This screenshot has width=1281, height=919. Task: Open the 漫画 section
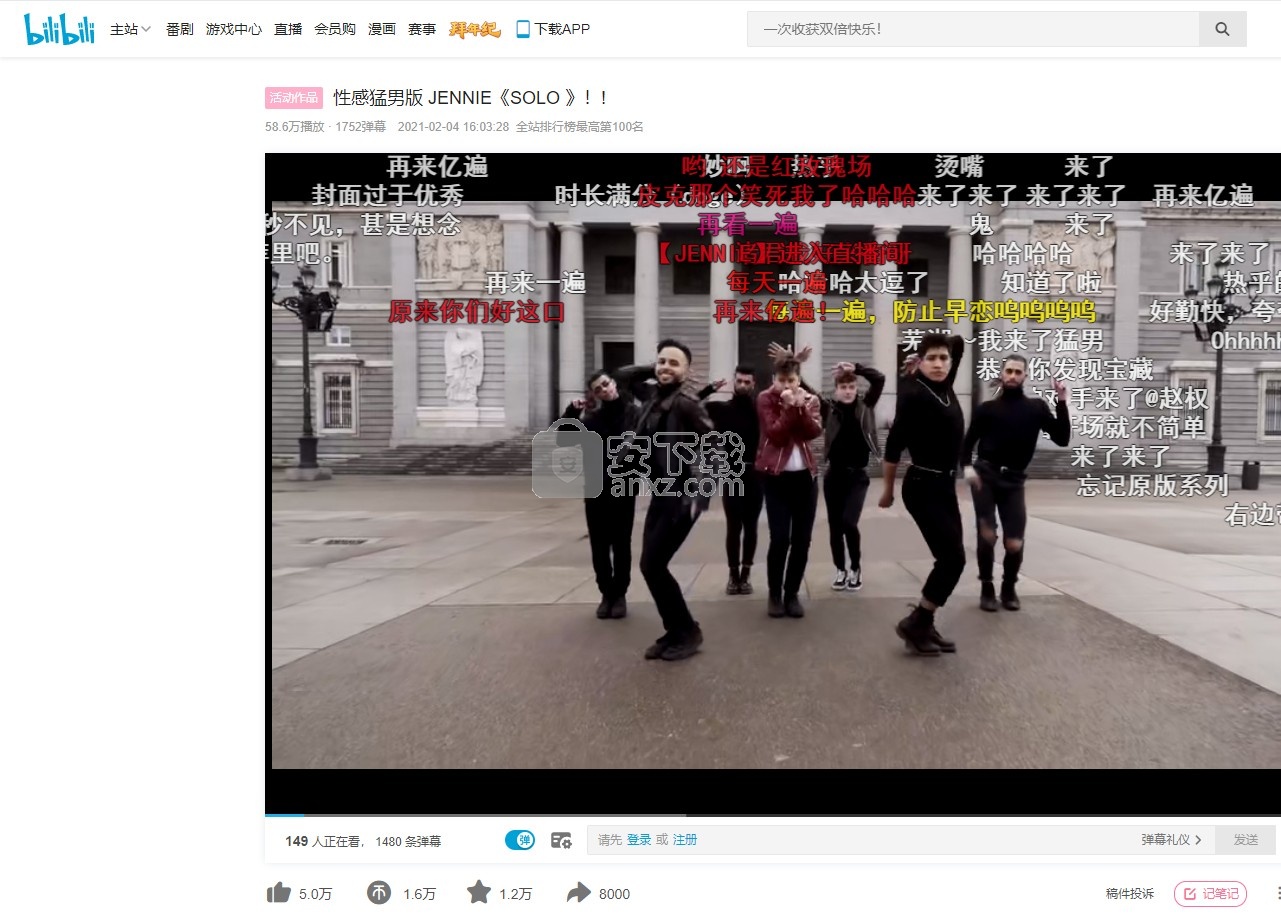[382, 29]
